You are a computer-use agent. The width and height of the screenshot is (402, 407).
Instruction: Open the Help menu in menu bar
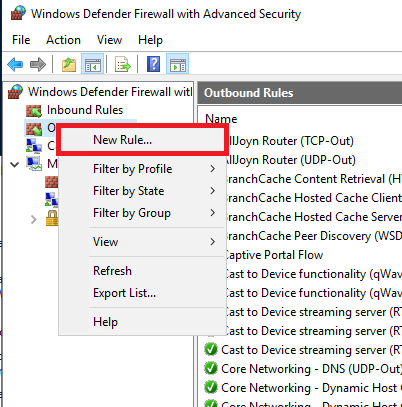click(x=150, y=40)
